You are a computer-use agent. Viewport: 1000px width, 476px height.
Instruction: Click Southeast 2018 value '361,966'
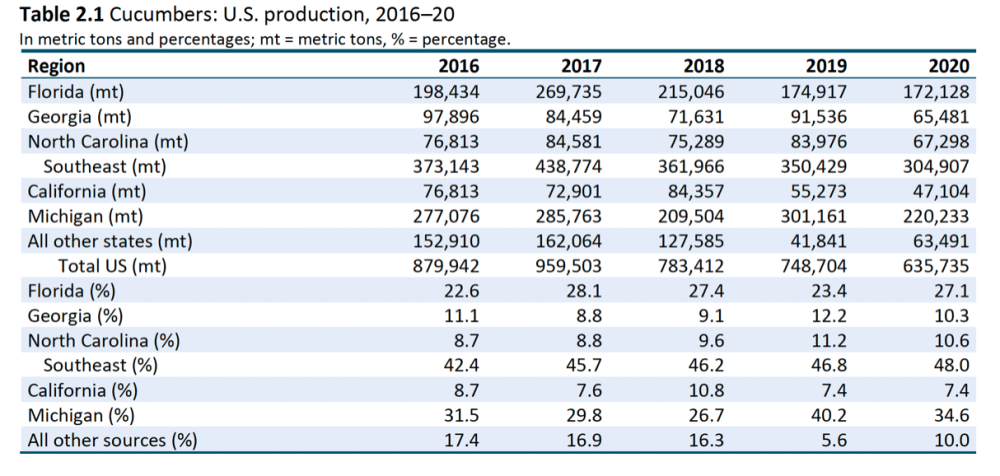[691, 167]
